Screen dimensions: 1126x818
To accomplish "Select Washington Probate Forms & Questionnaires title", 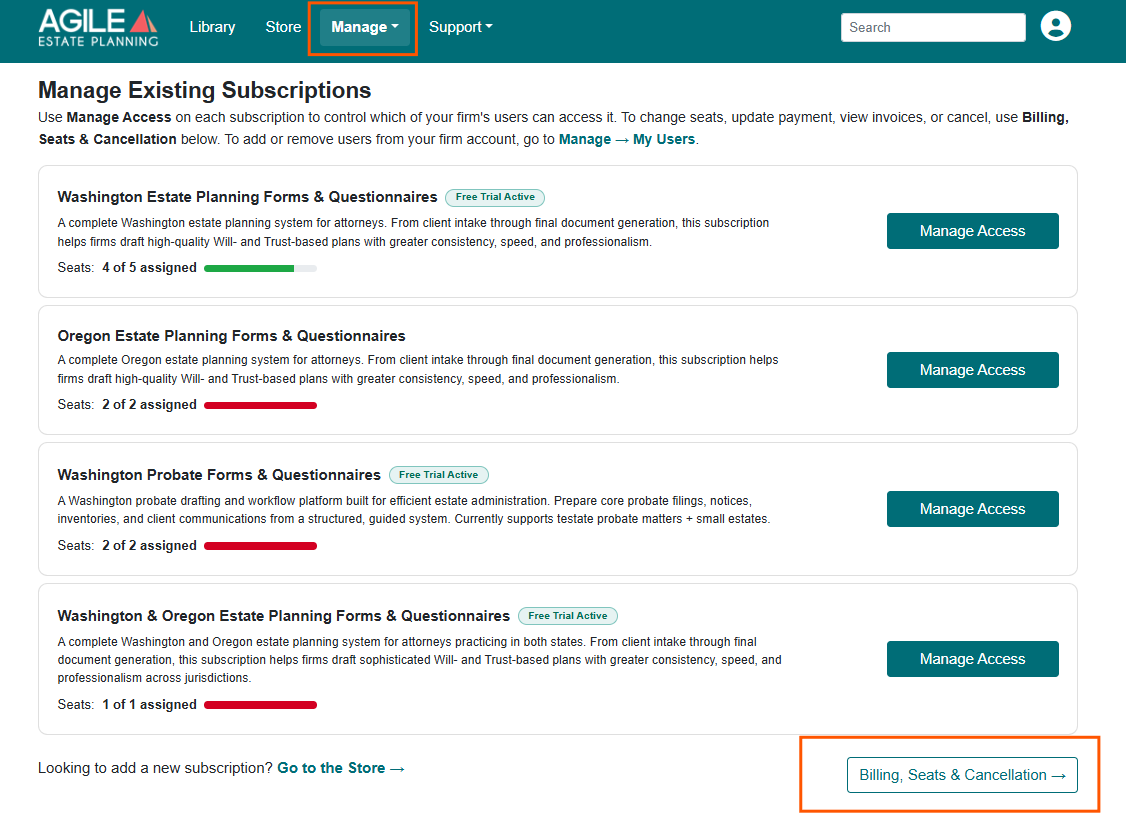I will 219,475.
